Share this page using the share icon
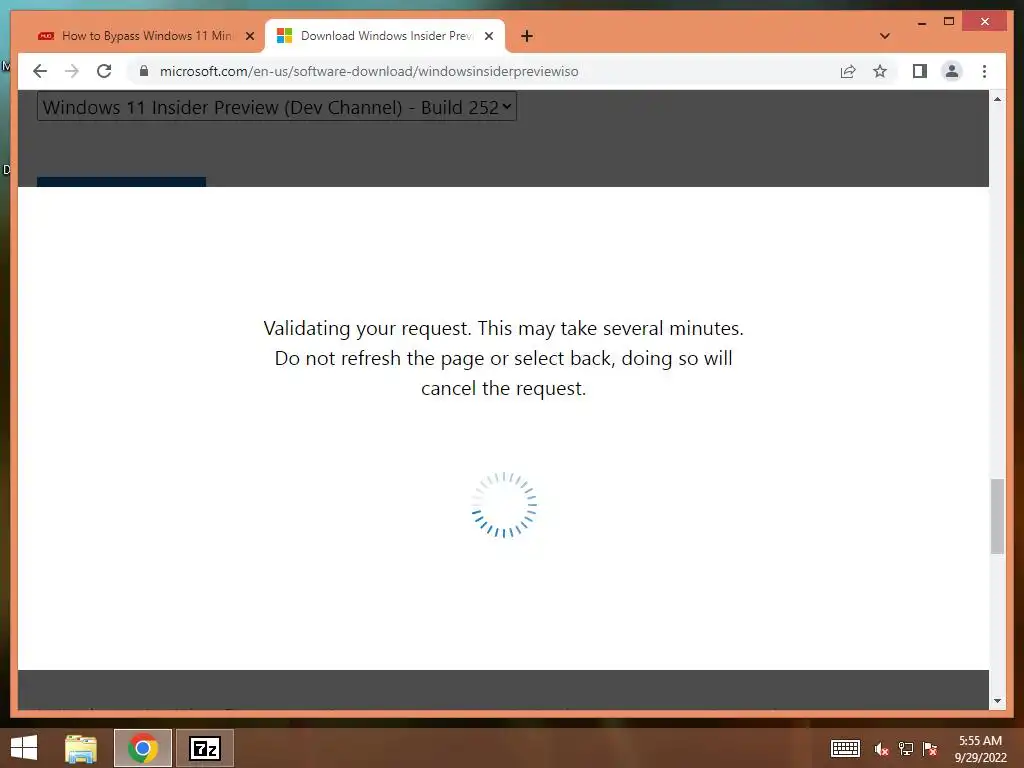This screenshot has width=1024, height=768. click(x=848, y=71)
